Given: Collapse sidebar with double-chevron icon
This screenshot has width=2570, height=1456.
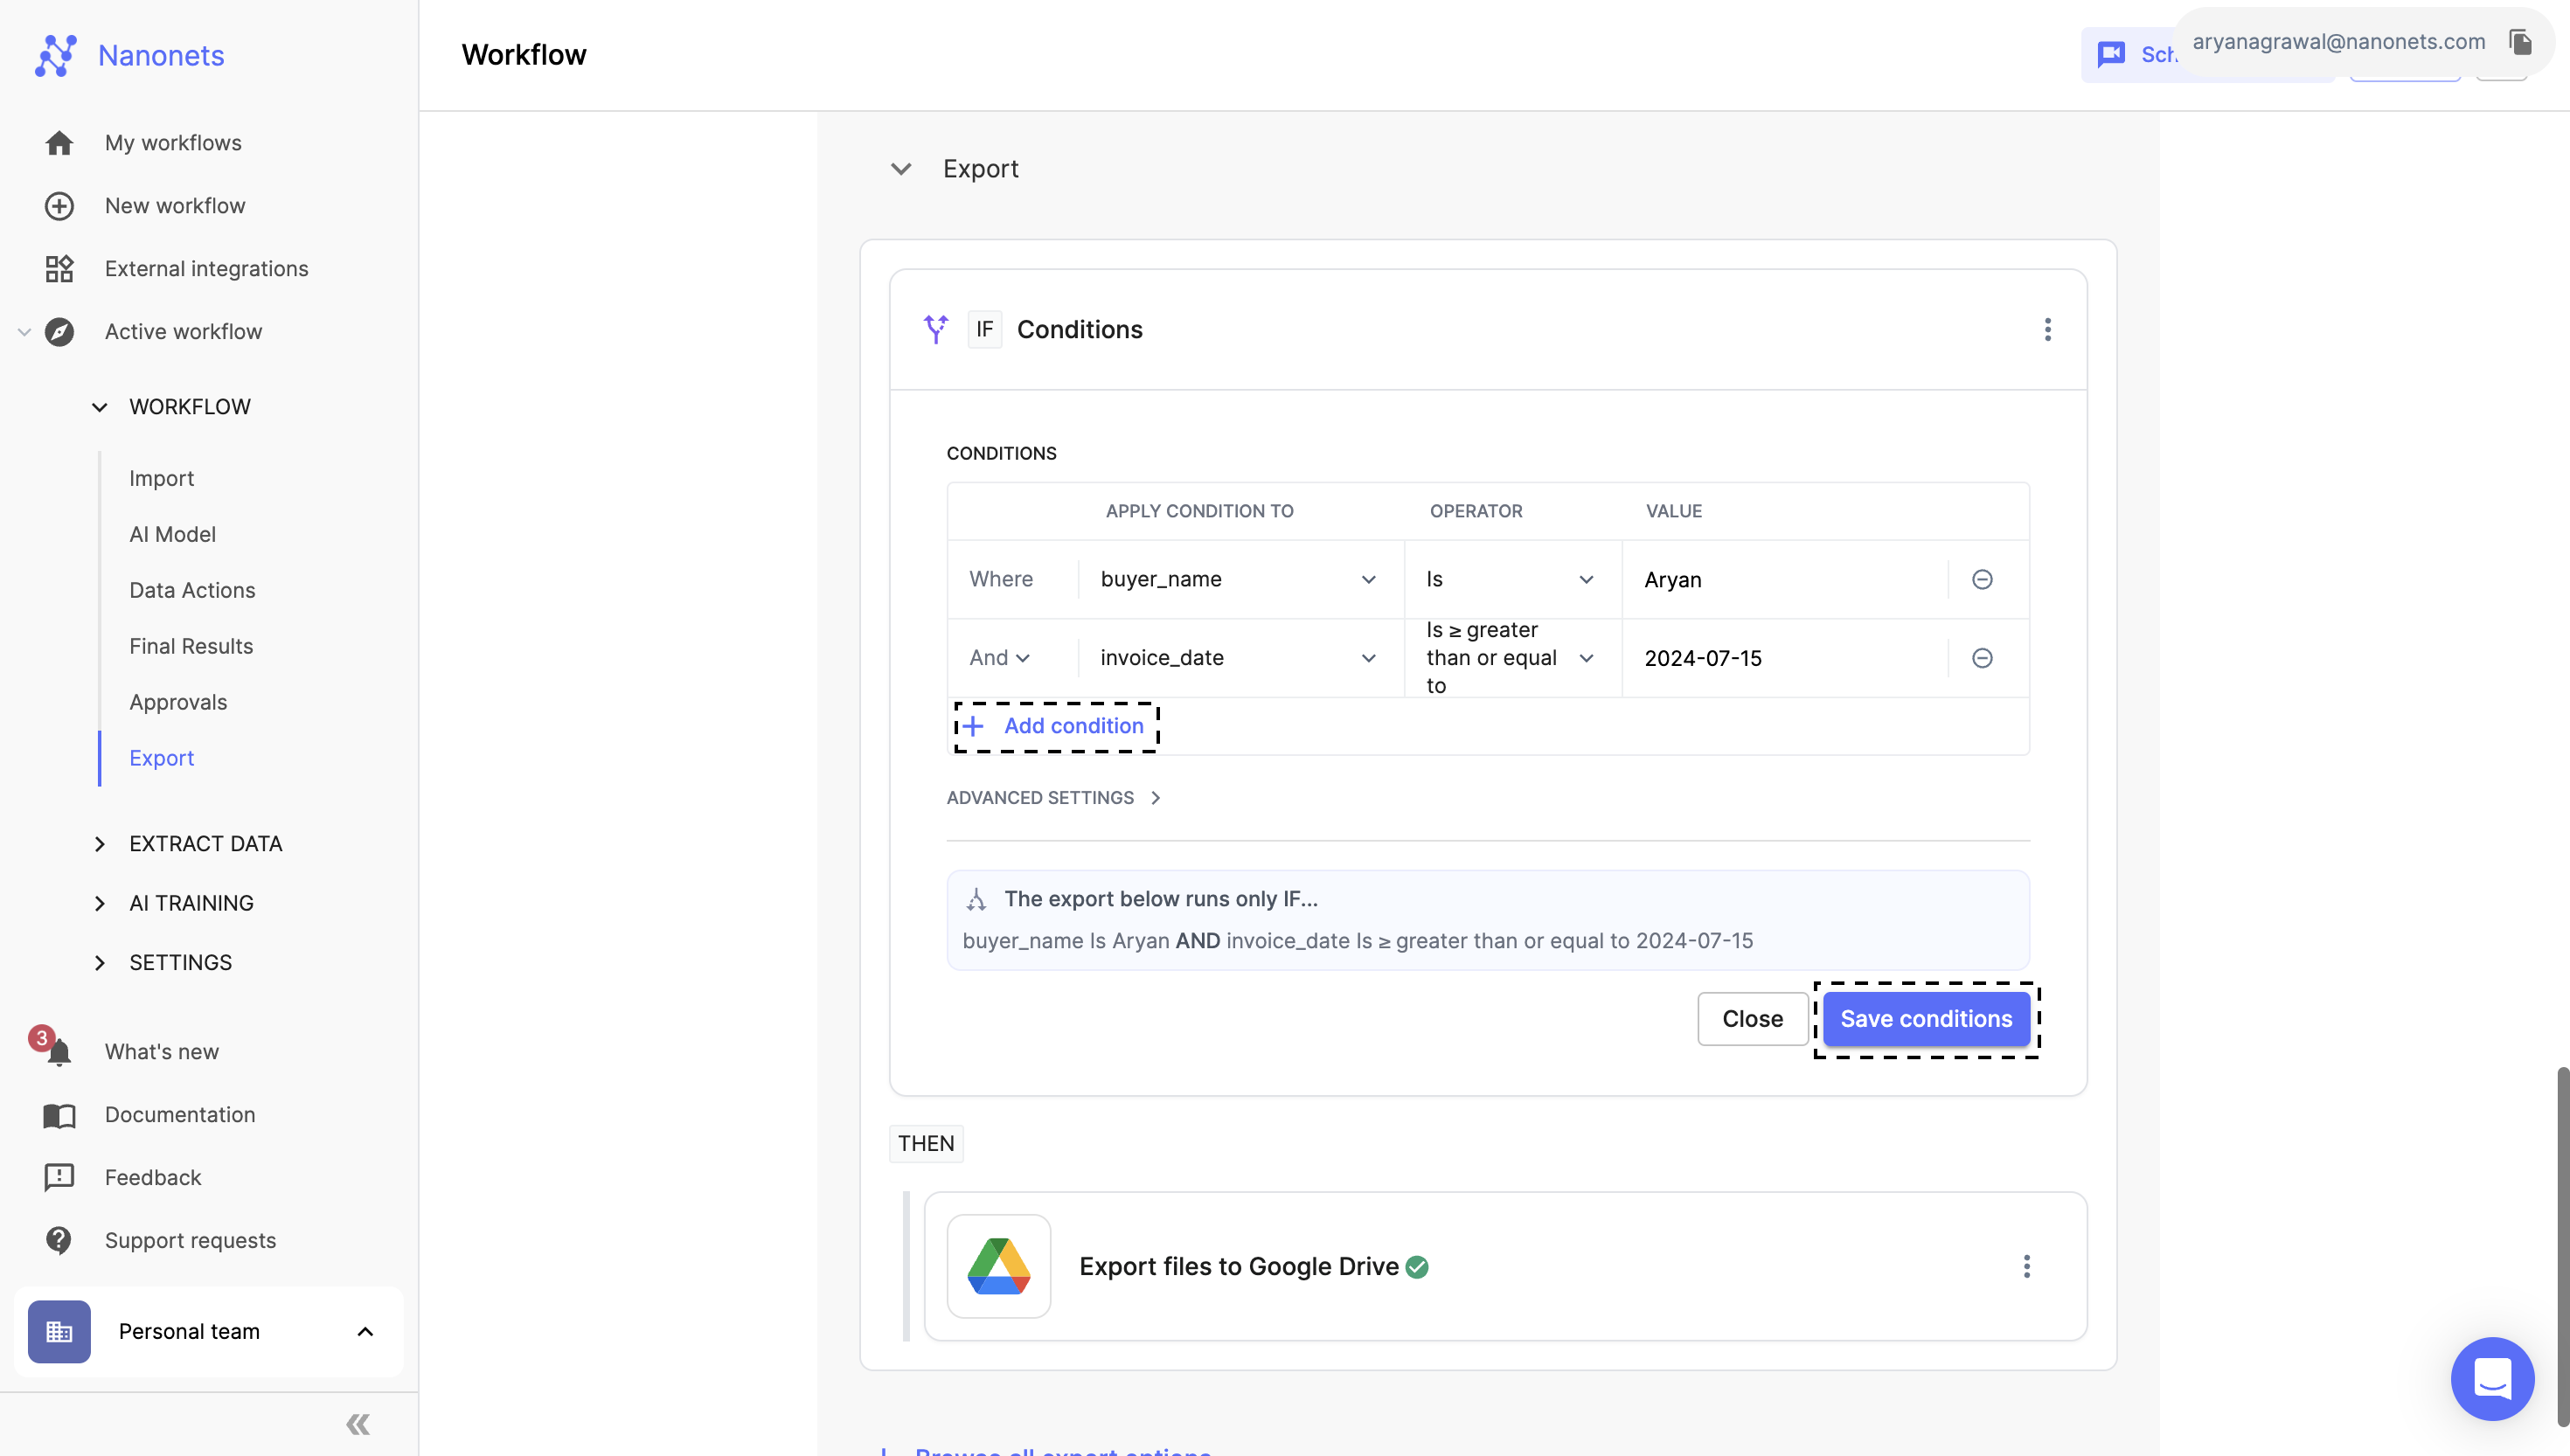Looking at the screenshot, I should (x=358, y=1424).
